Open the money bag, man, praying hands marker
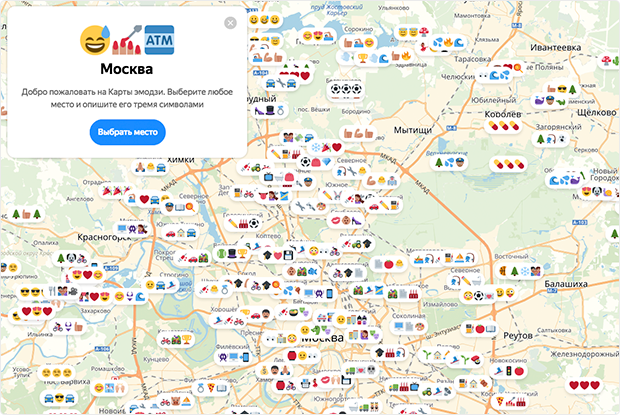 tap(275, 371)
